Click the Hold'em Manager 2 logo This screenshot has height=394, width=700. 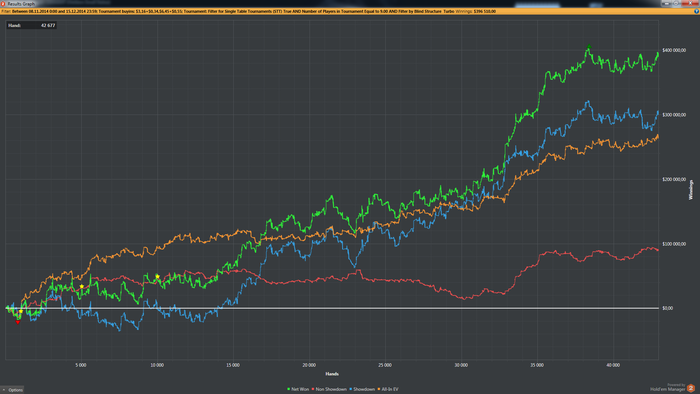pos(691,388)
